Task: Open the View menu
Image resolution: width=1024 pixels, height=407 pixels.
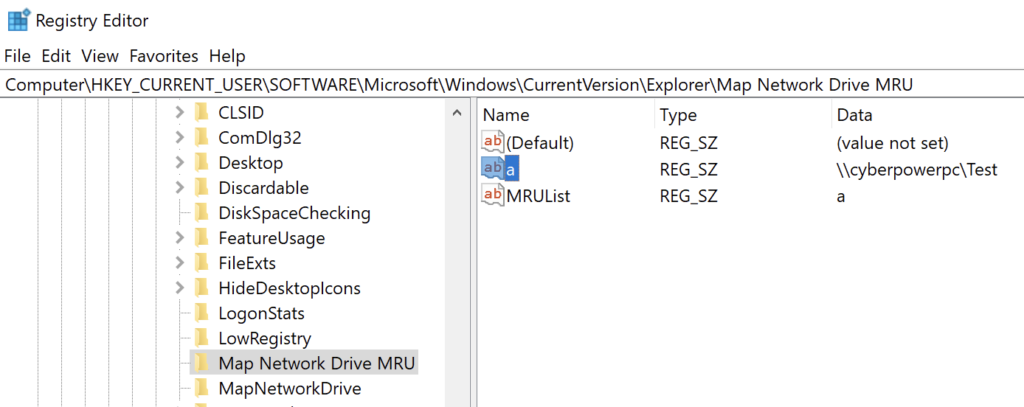Action: pyautogui.click(x=100, y=56)
